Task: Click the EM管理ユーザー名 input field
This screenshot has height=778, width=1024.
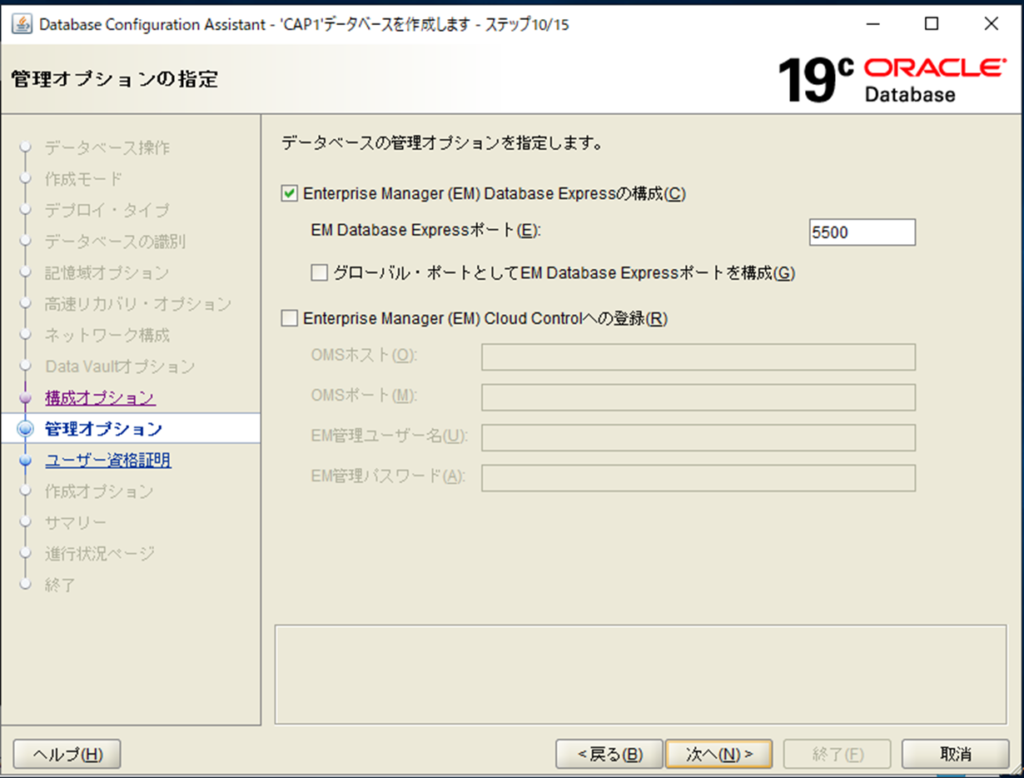Action: coord(698,438)
